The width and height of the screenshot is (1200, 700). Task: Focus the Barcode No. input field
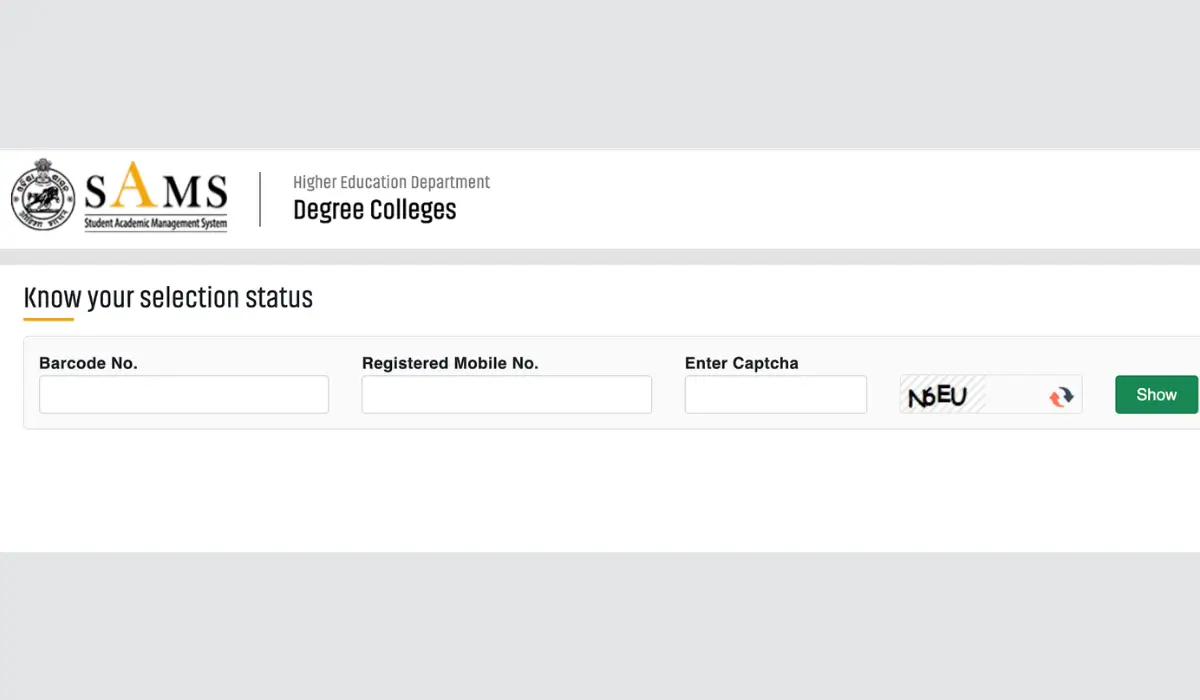click(x=184, y=394)
